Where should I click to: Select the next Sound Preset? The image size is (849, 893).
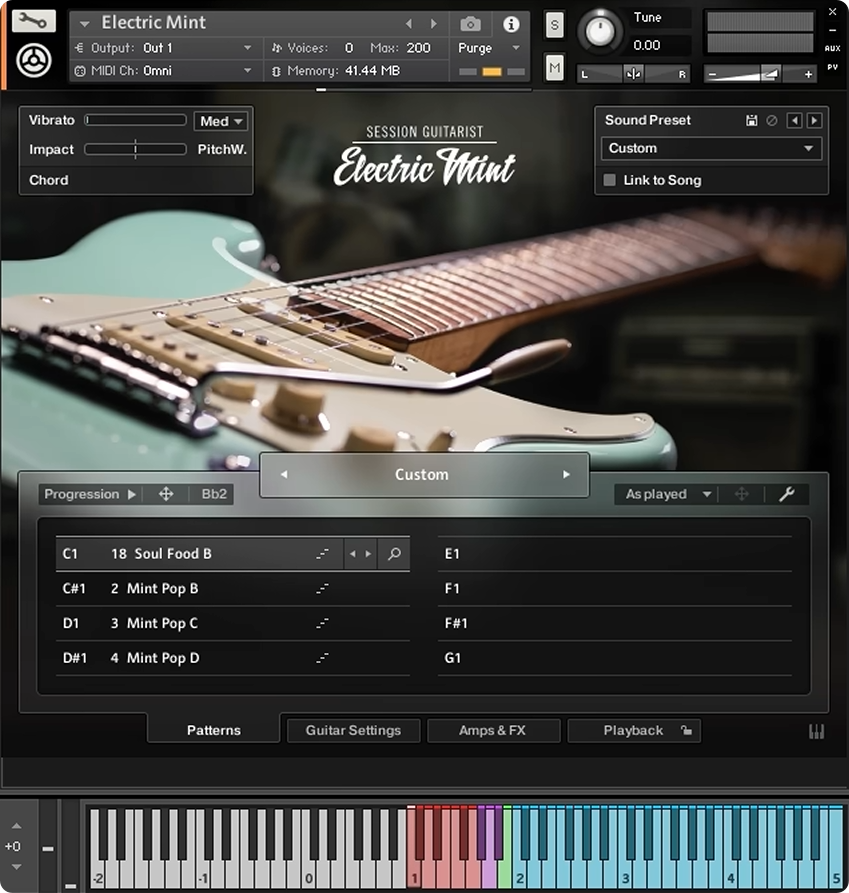coord(814,120)
